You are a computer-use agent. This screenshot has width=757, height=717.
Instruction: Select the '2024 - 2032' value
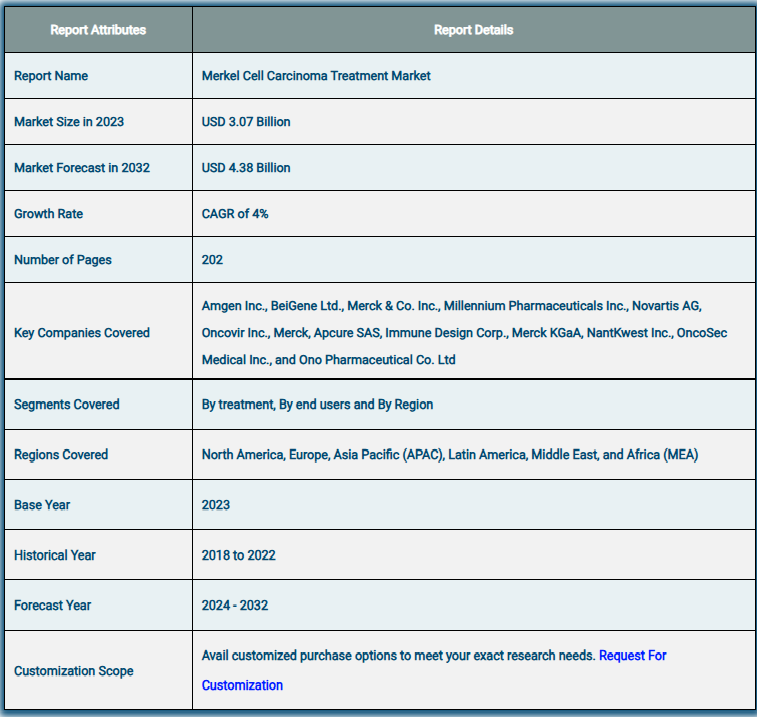[235, 605]
